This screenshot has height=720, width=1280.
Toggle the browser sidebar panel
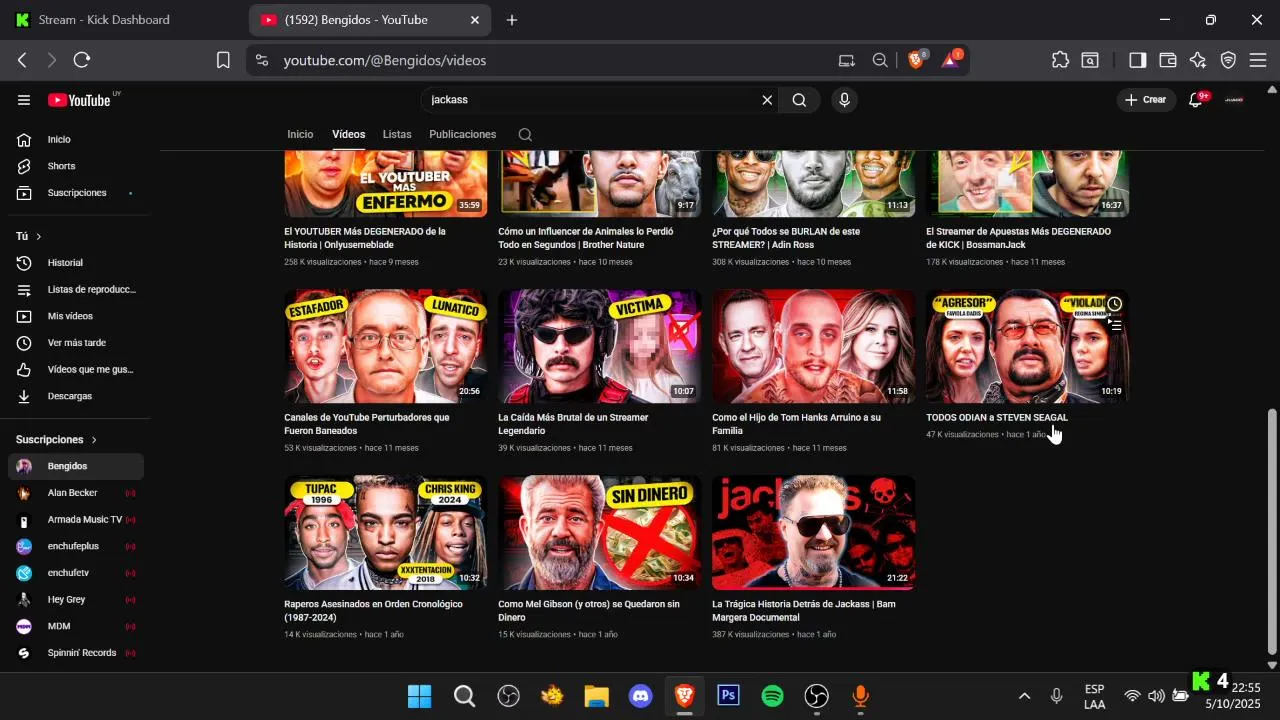pos(1137,60)
